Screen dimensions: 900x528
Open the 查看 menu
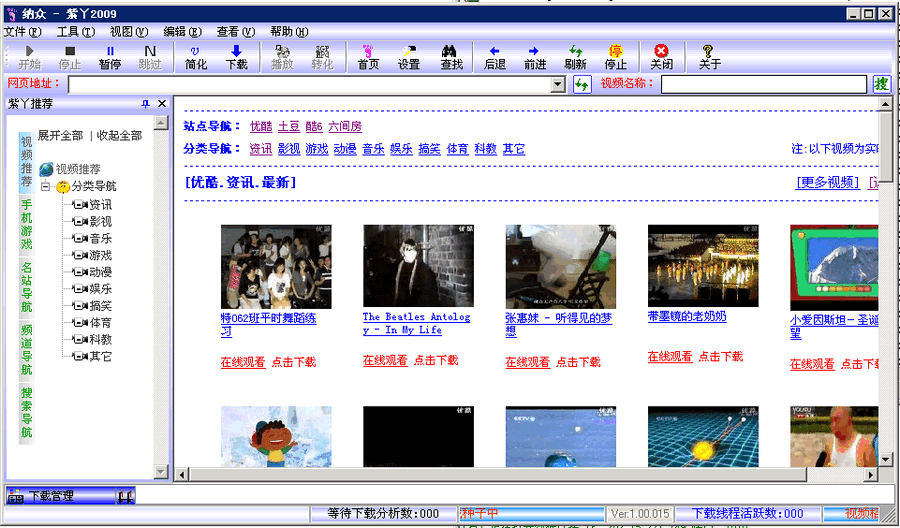(235, 32)
